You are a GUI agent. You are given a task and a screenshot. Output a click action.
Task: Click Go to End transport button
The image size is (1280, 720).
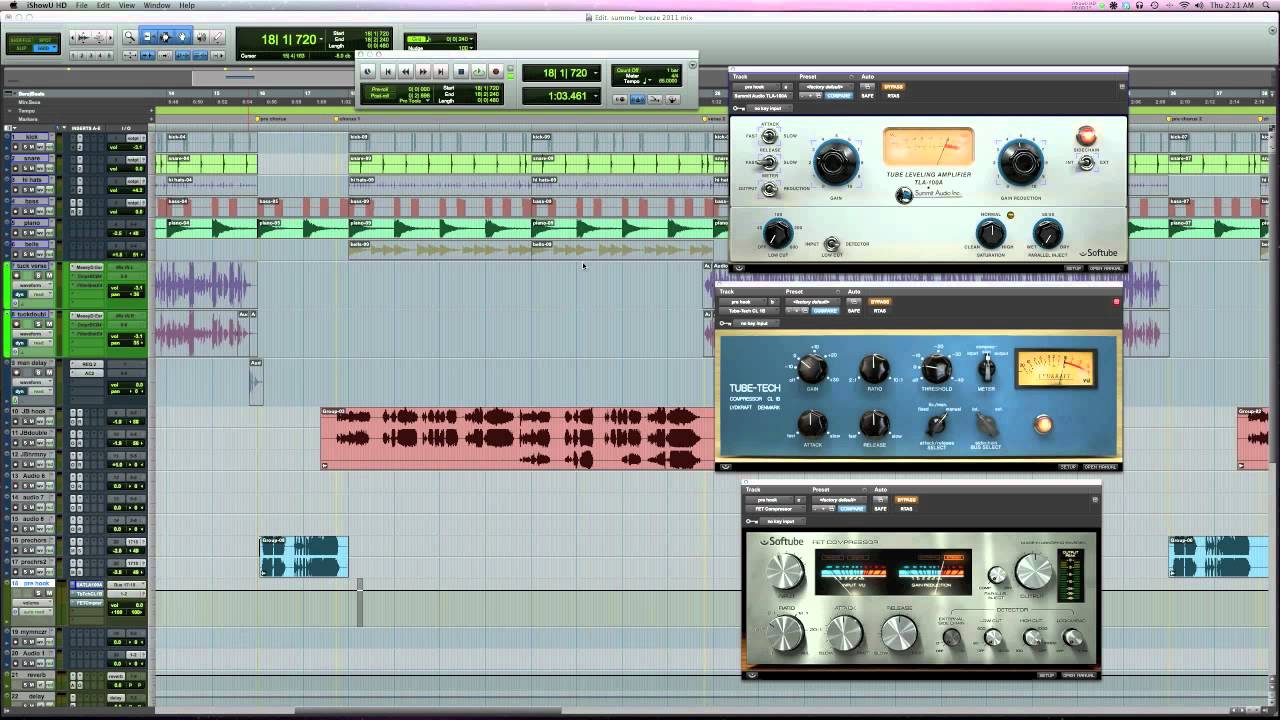(x=440, y=72)
